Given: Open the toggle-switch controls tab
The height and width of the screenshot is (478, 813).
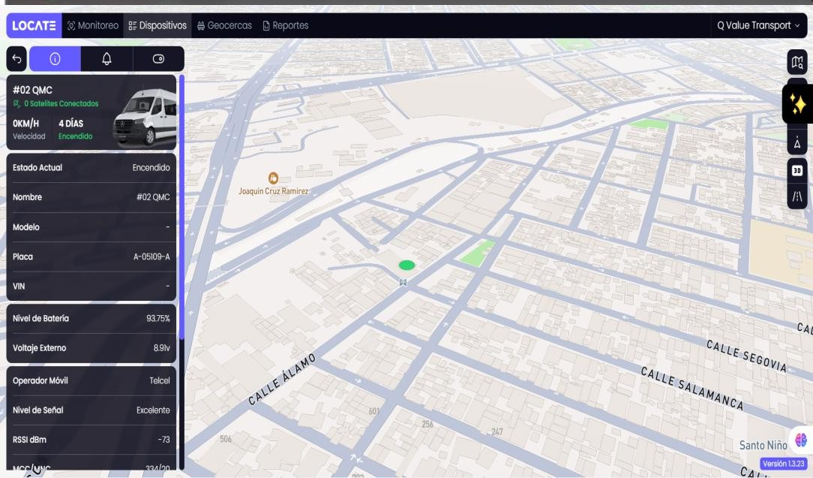Looking at the screenshot, I should click(158, 59).
